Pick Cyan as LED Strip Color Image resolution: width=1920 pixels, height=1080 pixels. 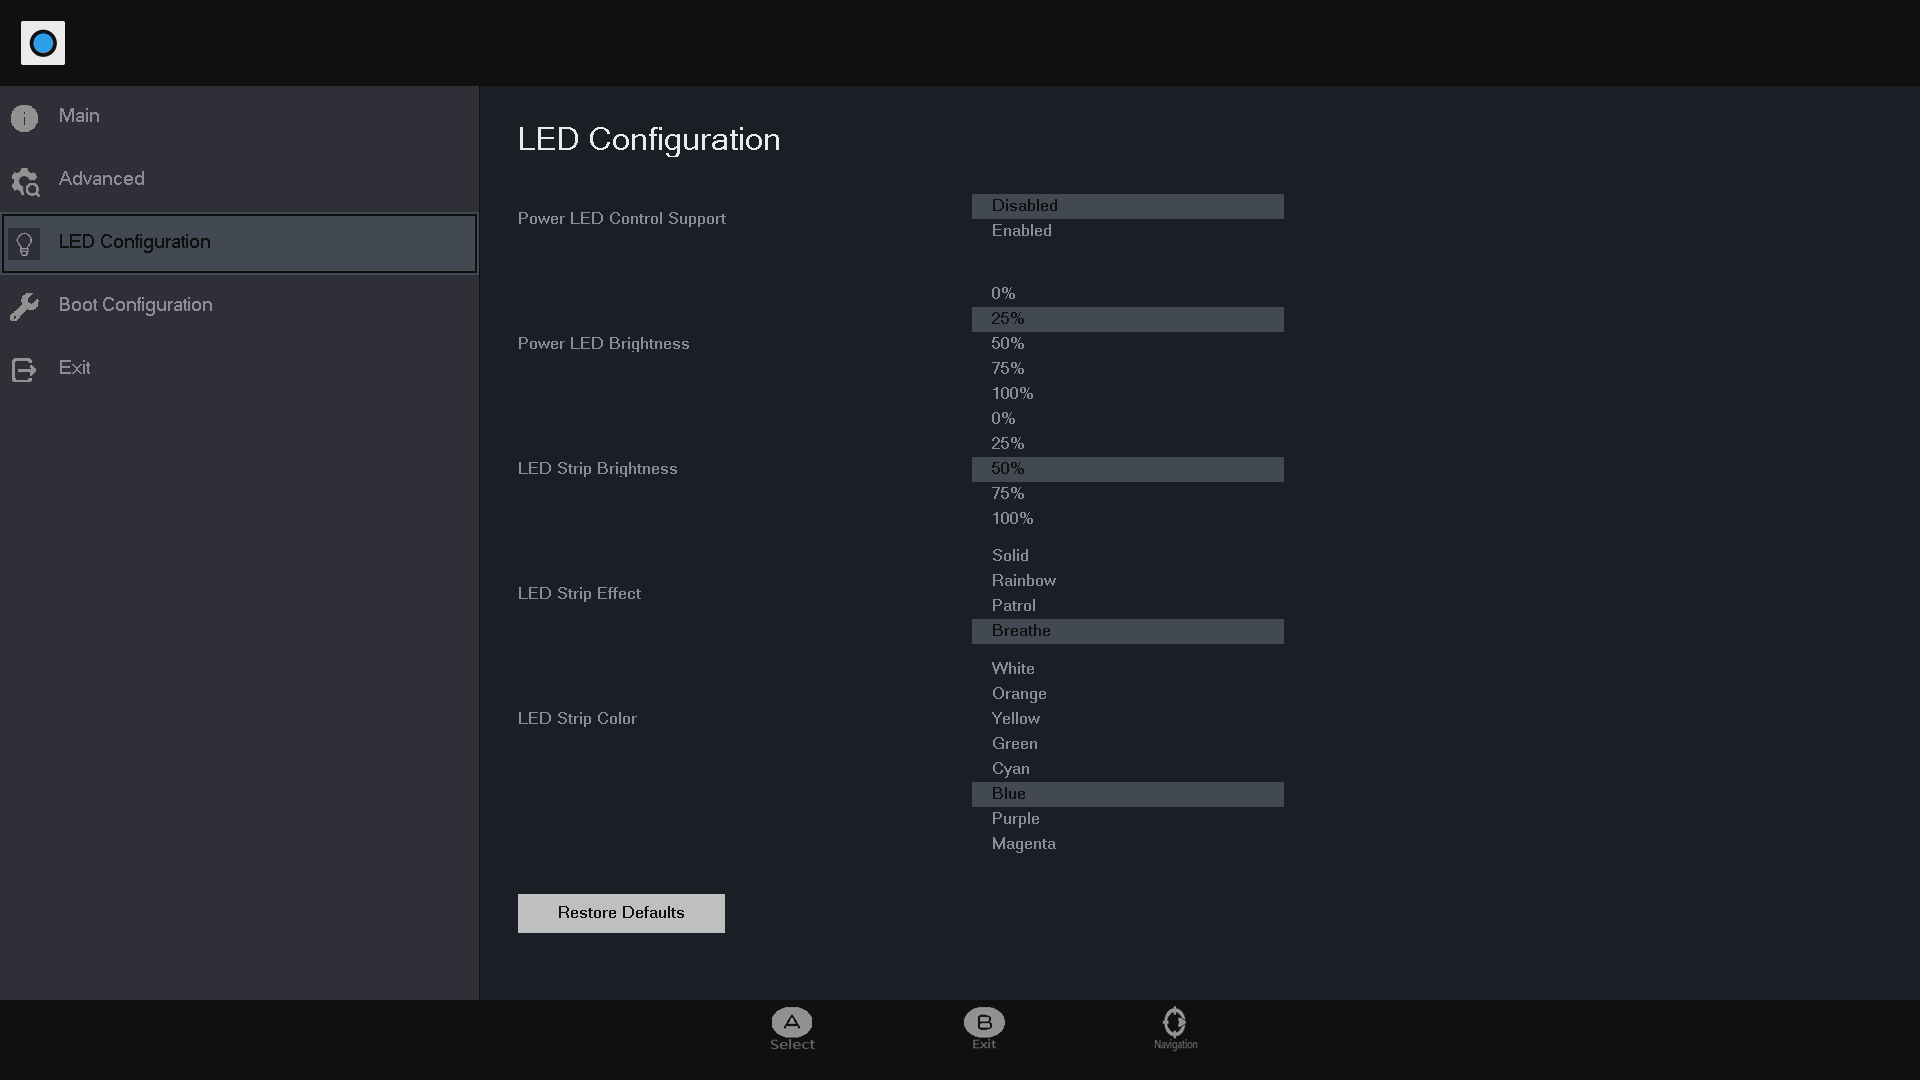[1127, 769]
